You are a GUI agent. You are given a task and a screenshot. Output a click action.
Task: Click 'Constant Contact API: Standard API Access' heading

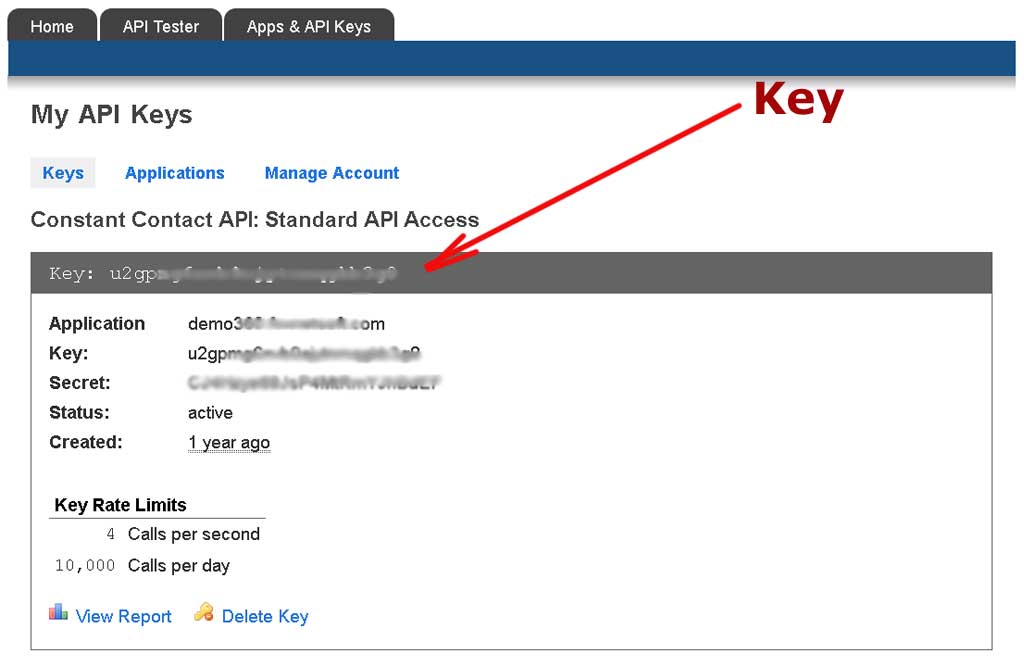[x=255, y=219]
